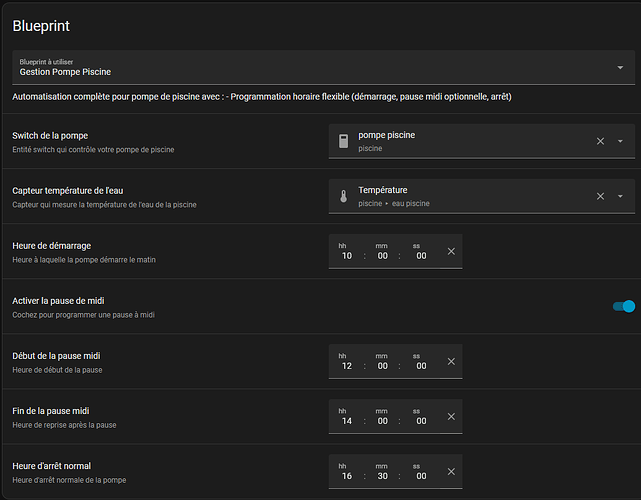Expand the Capteur température entity dropdown arrow
641x500 pixels.
click(621, 197)
